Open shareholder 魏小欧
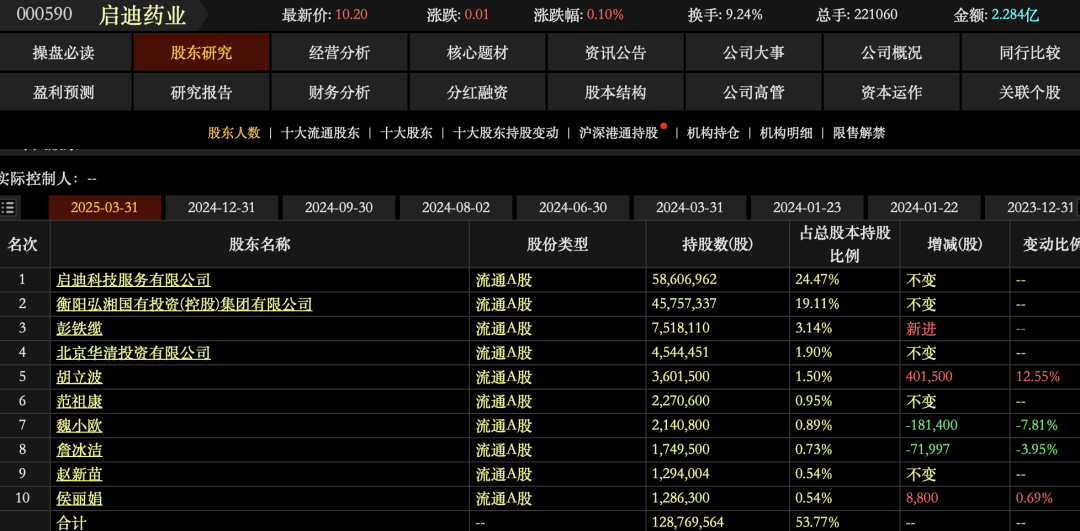The width and height of the screenshot is (1080, 531). coord(79,426)
